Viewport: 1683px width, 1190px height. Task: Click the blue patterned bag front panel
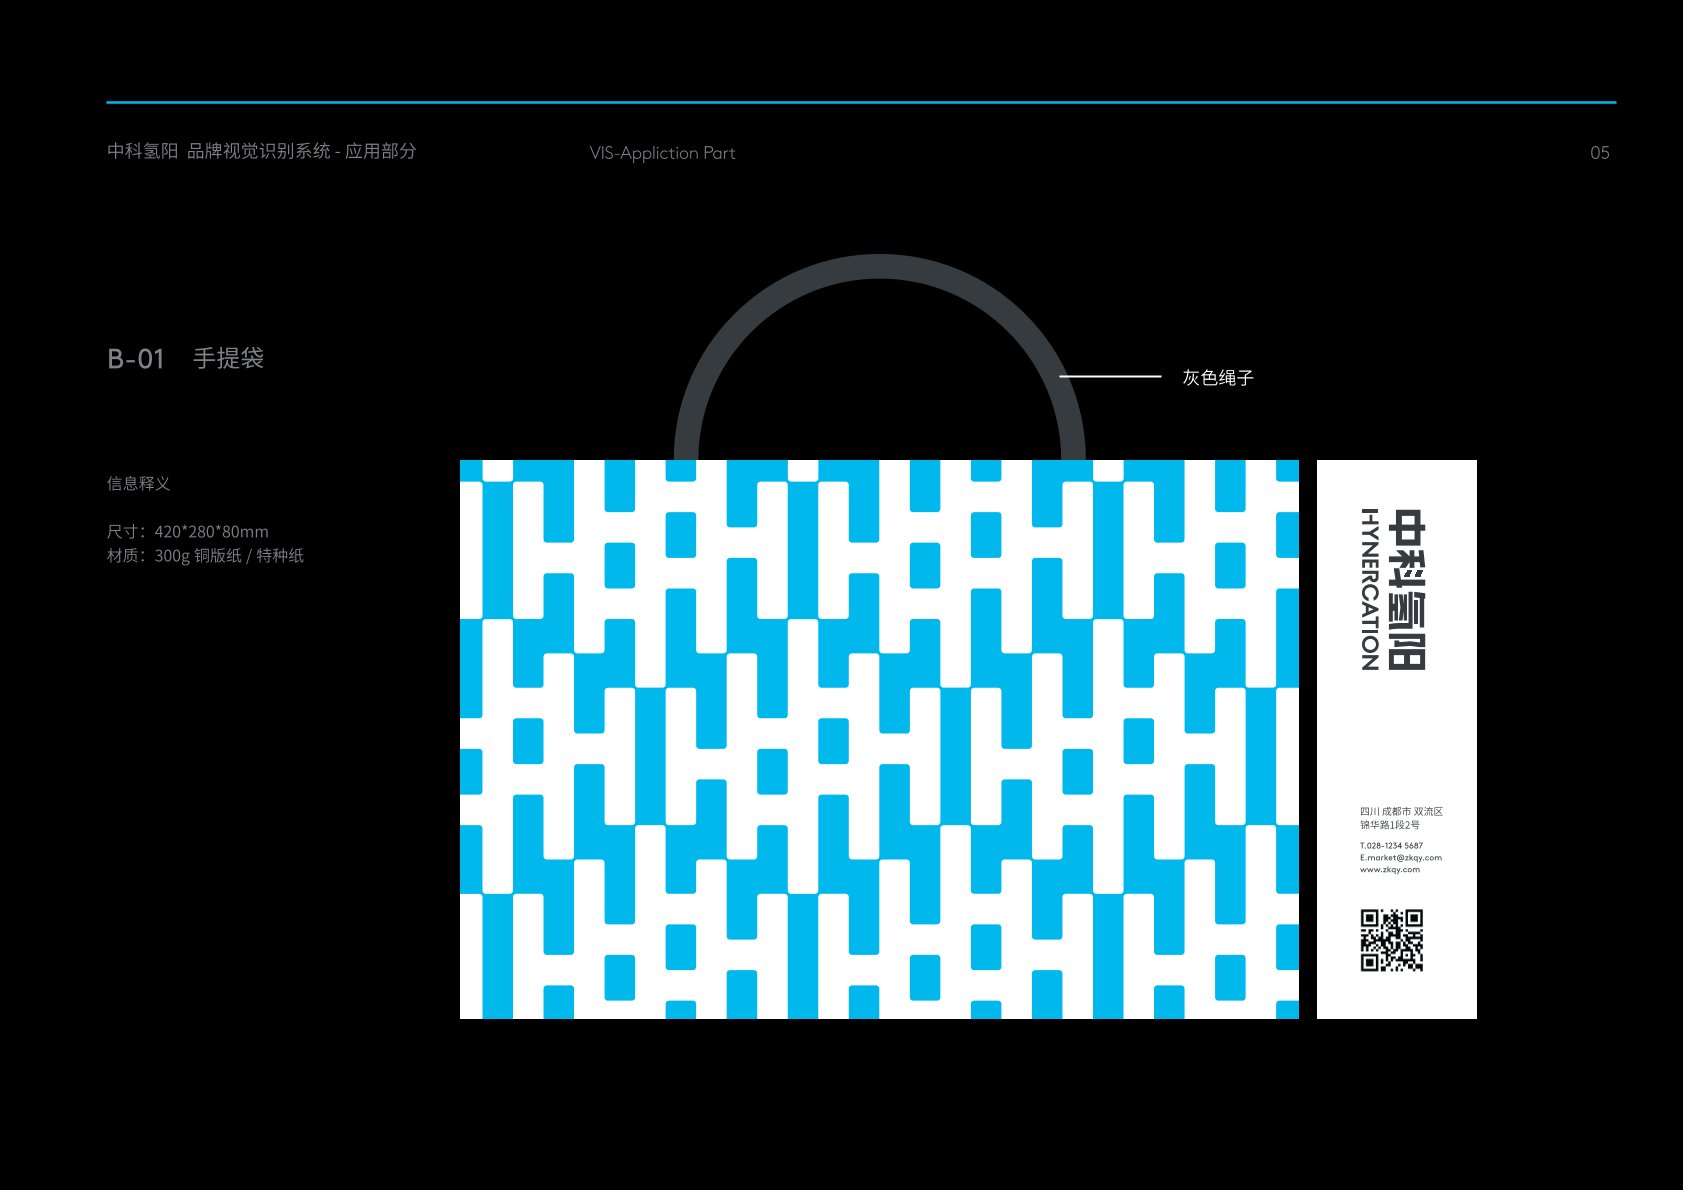[879, 740]
